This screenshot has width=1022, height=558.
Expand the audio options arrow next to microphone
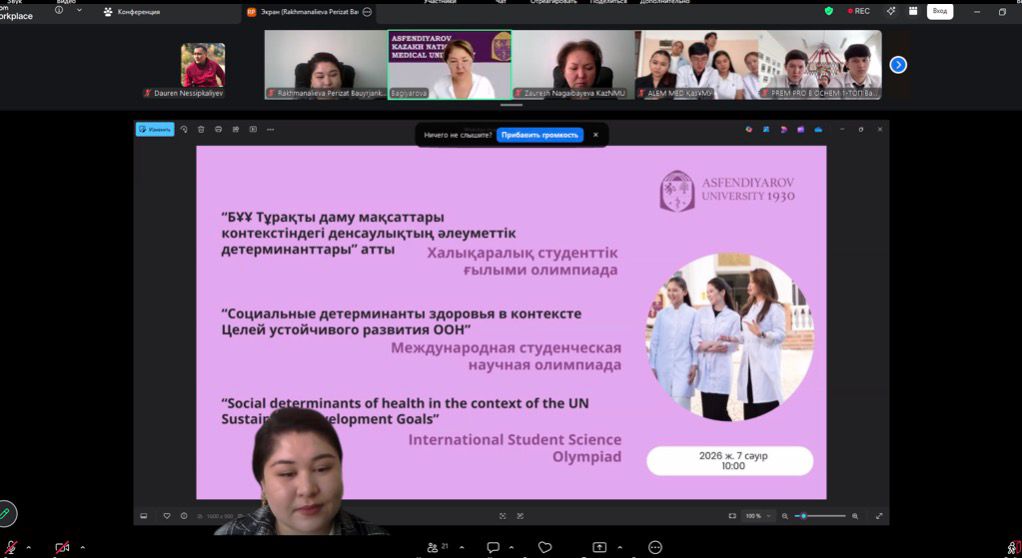(28, 547)
